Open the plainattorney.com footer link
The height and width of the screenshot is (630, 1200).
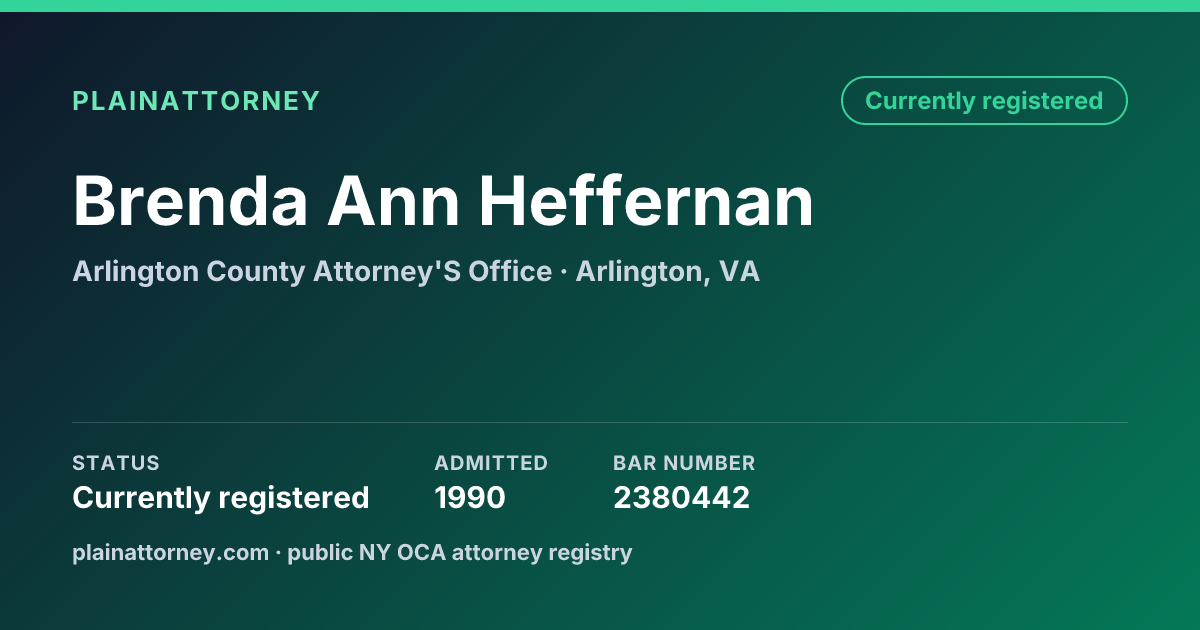point(170,552)
